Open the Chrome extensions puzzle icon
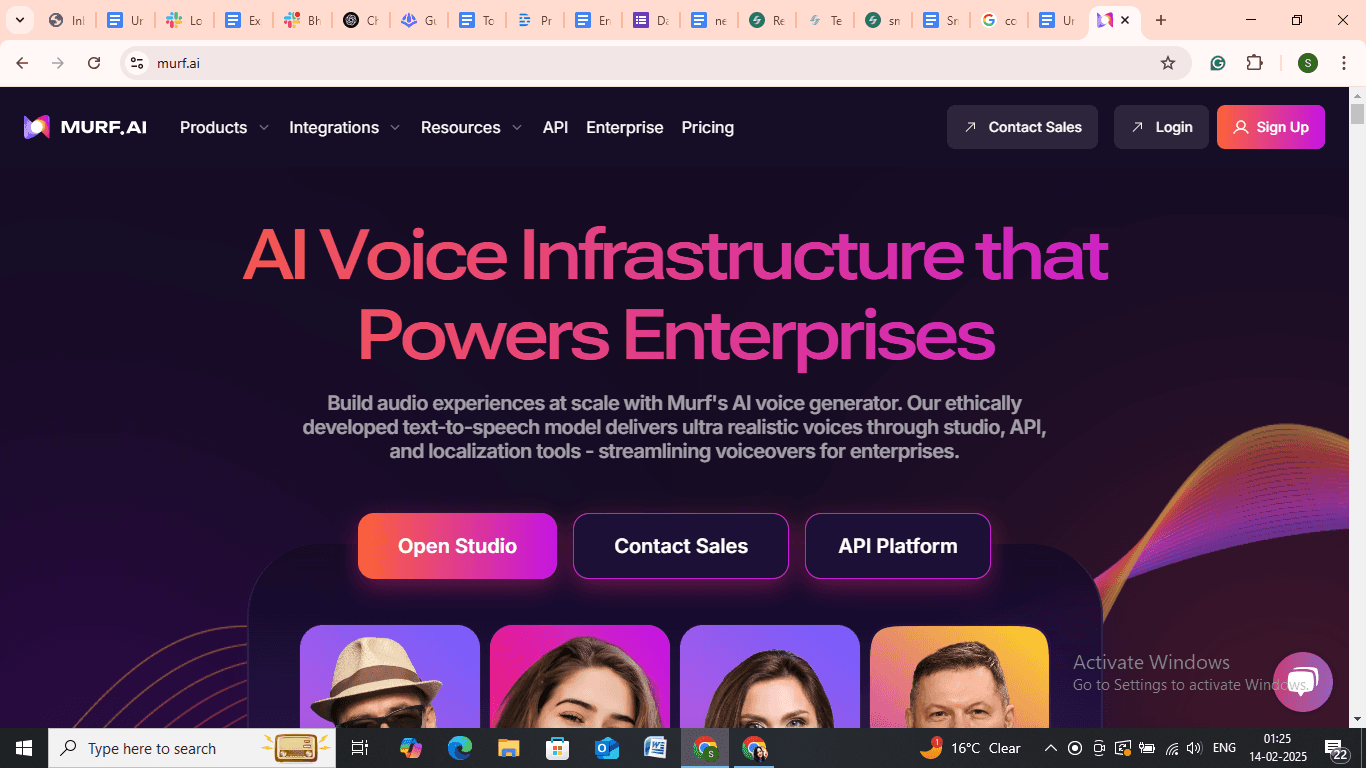The height and width of the screenshot is (768, 1366). (x=1255, y=63)
